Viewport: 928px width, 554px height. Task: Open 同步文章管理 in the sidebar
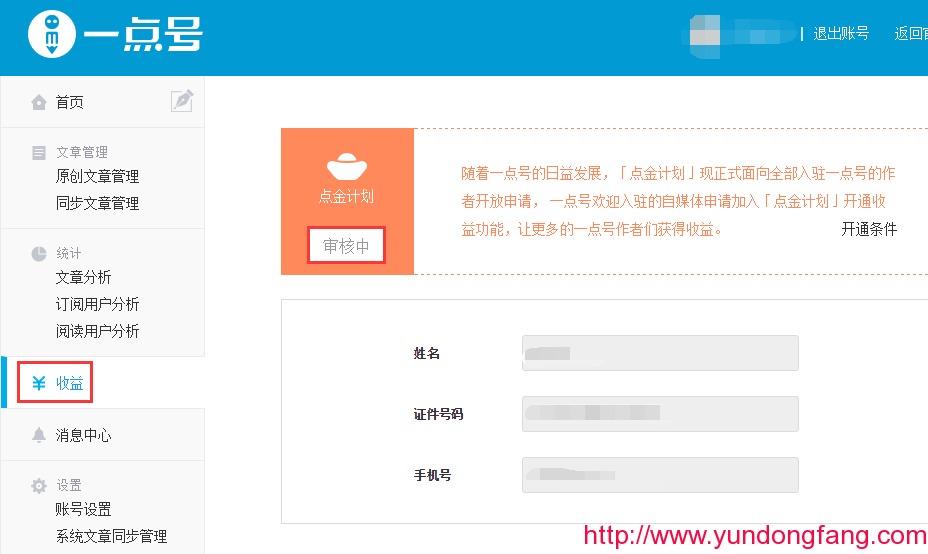97,203
